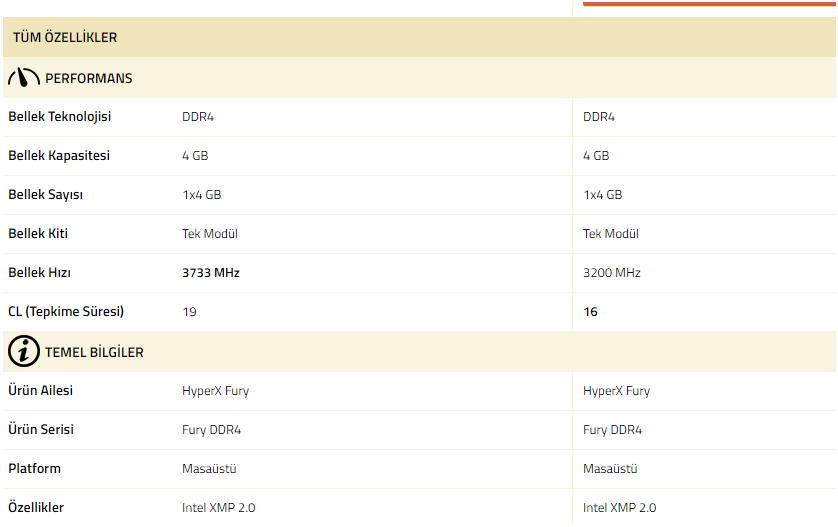Click first product's DDR4 technology value

click(x=198, y=117)
